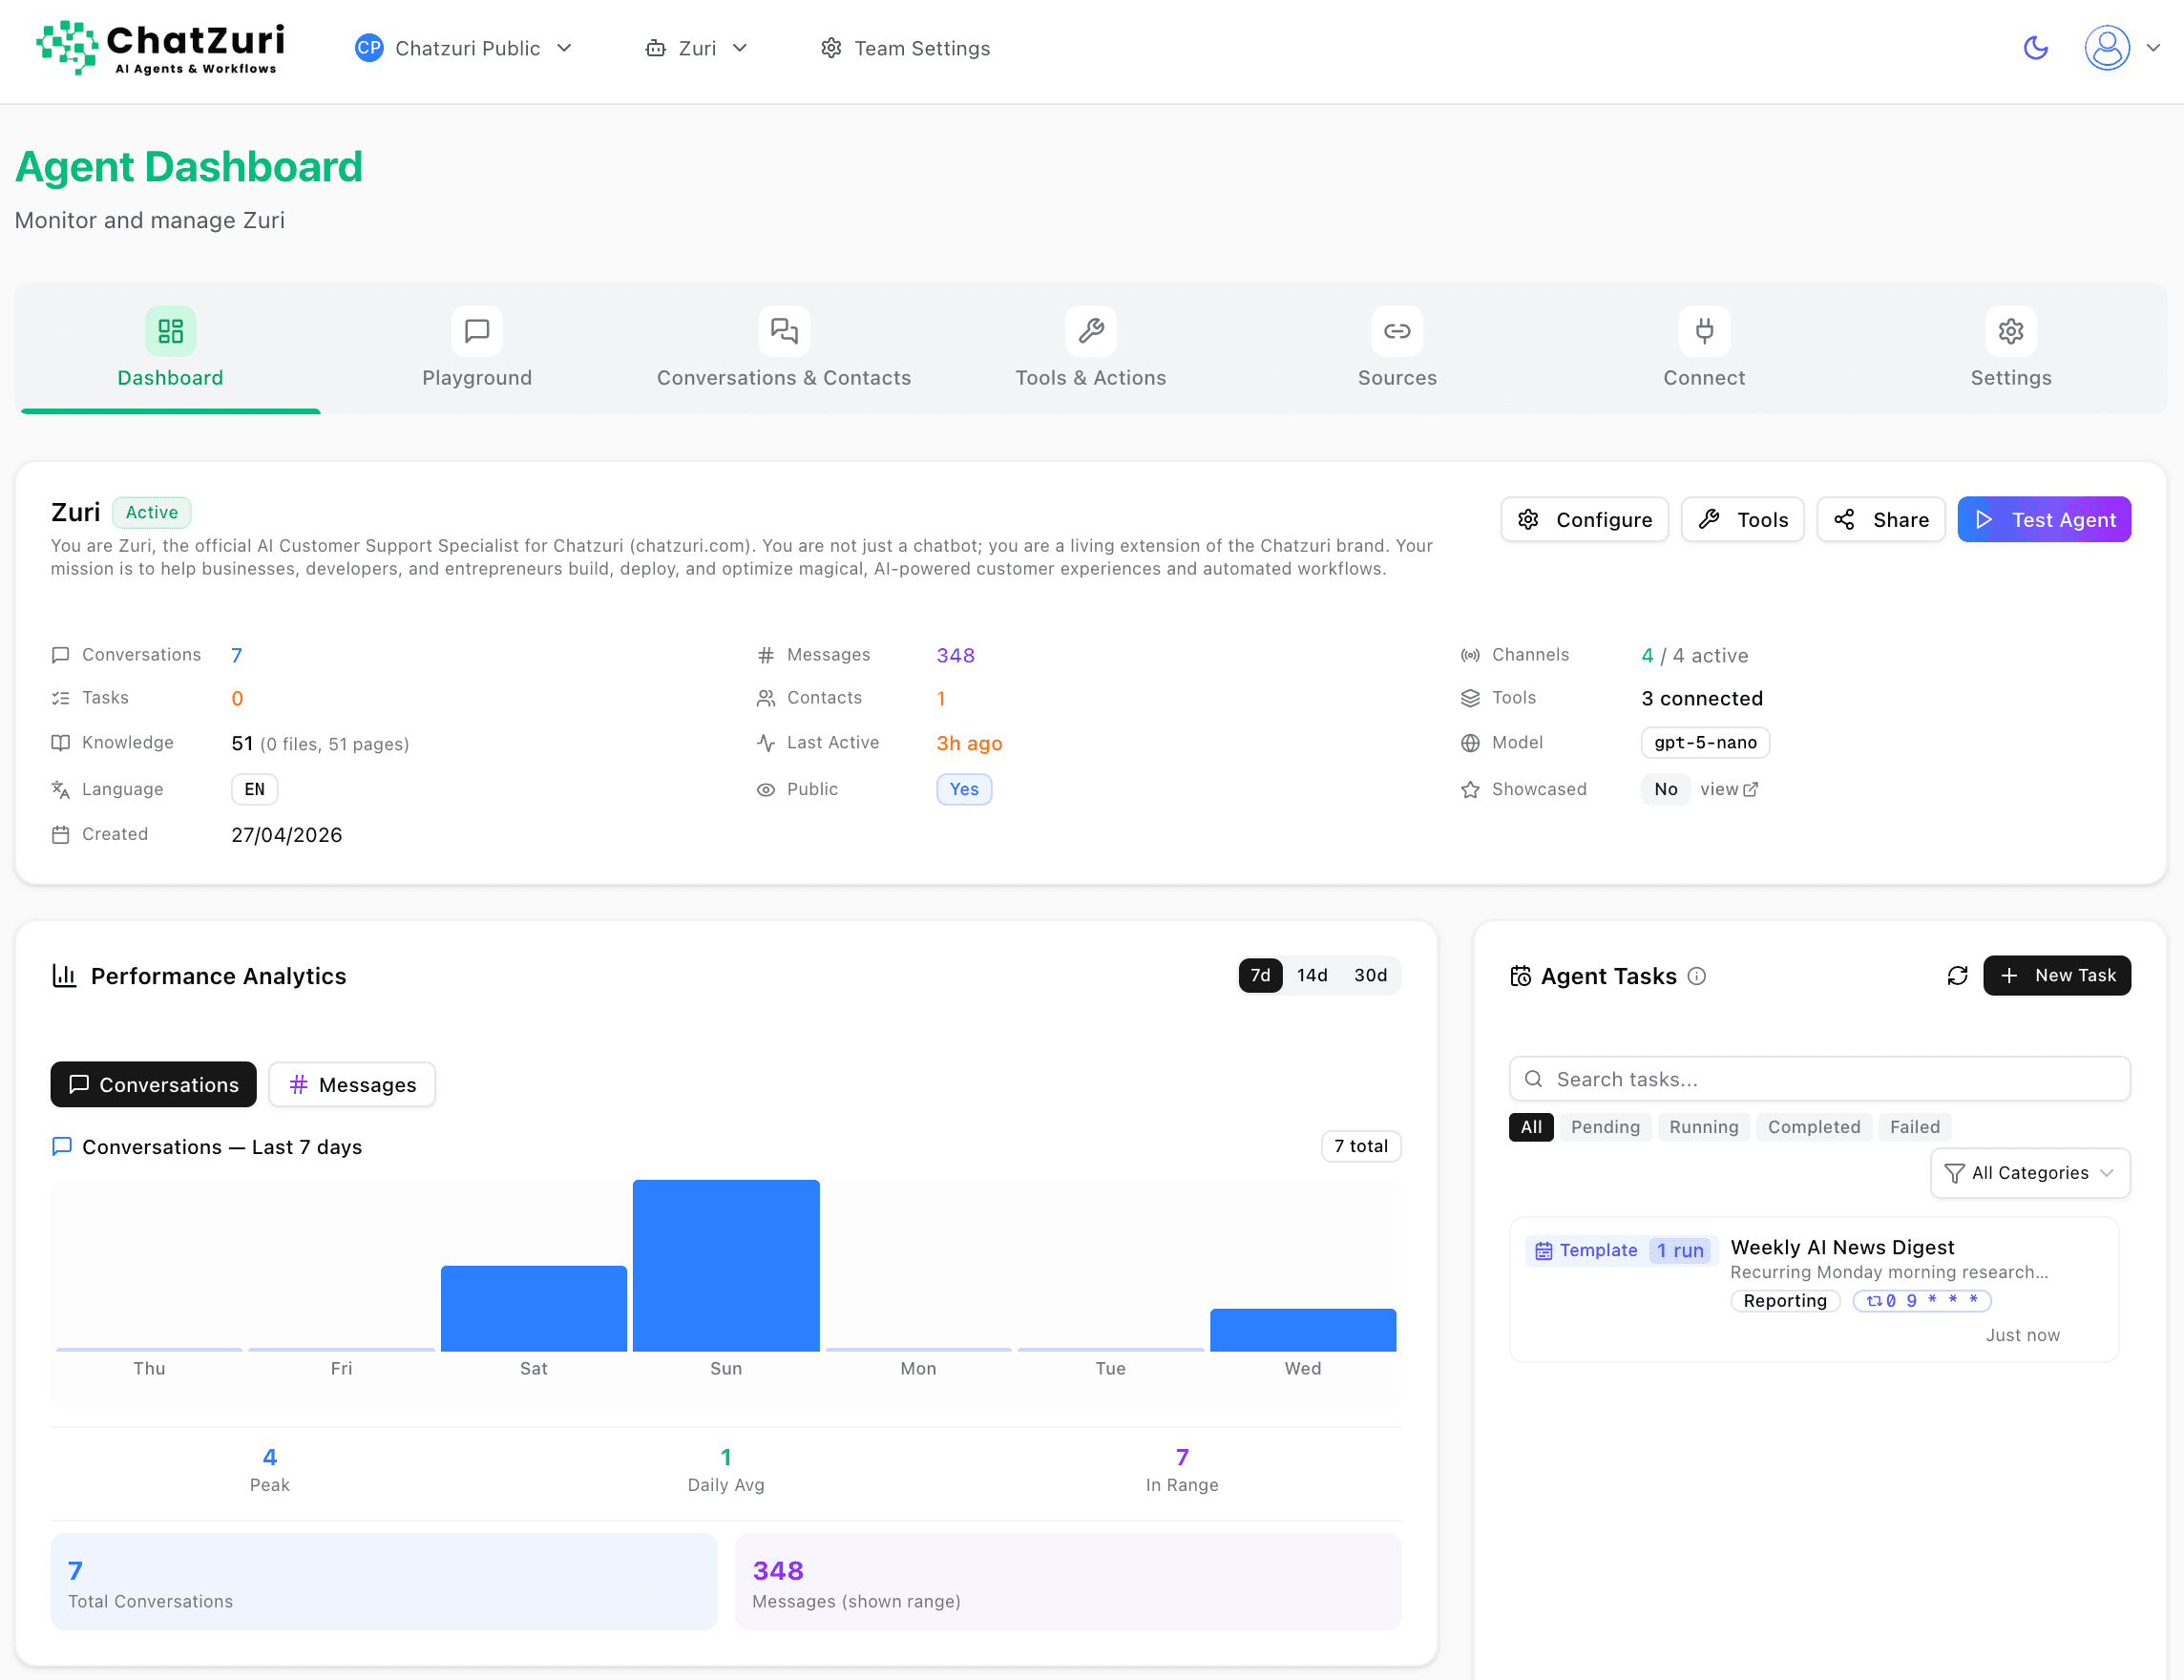
Task: Refresh the agent tasks list
Action: (x=1957, y=975)
